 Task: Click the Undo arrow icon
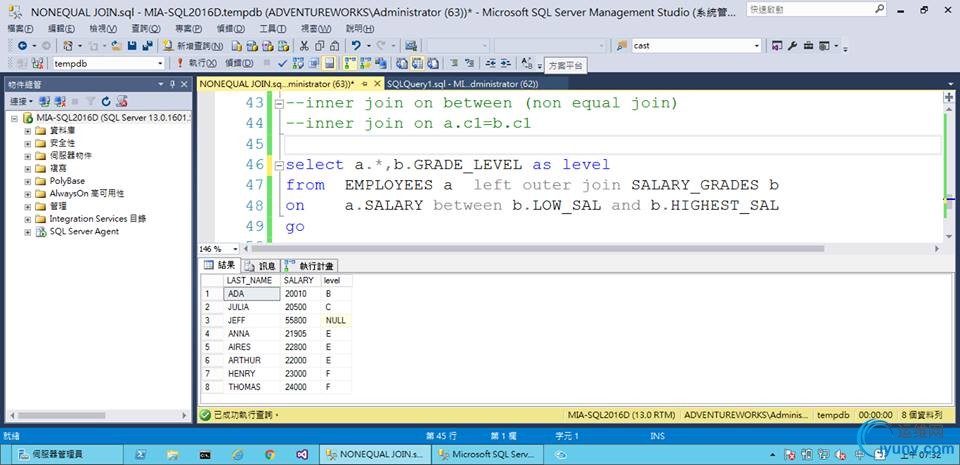[x=356, y=46]
